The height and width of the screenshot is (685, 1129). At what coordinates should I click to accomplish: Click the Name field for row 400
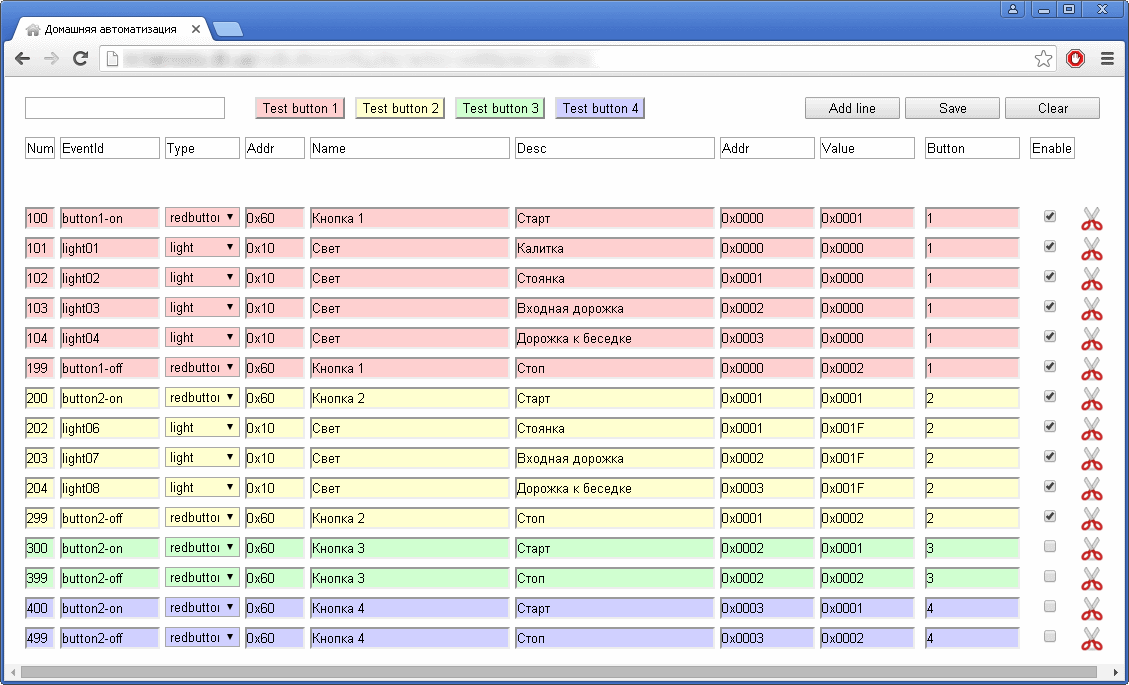pos(410,609)
